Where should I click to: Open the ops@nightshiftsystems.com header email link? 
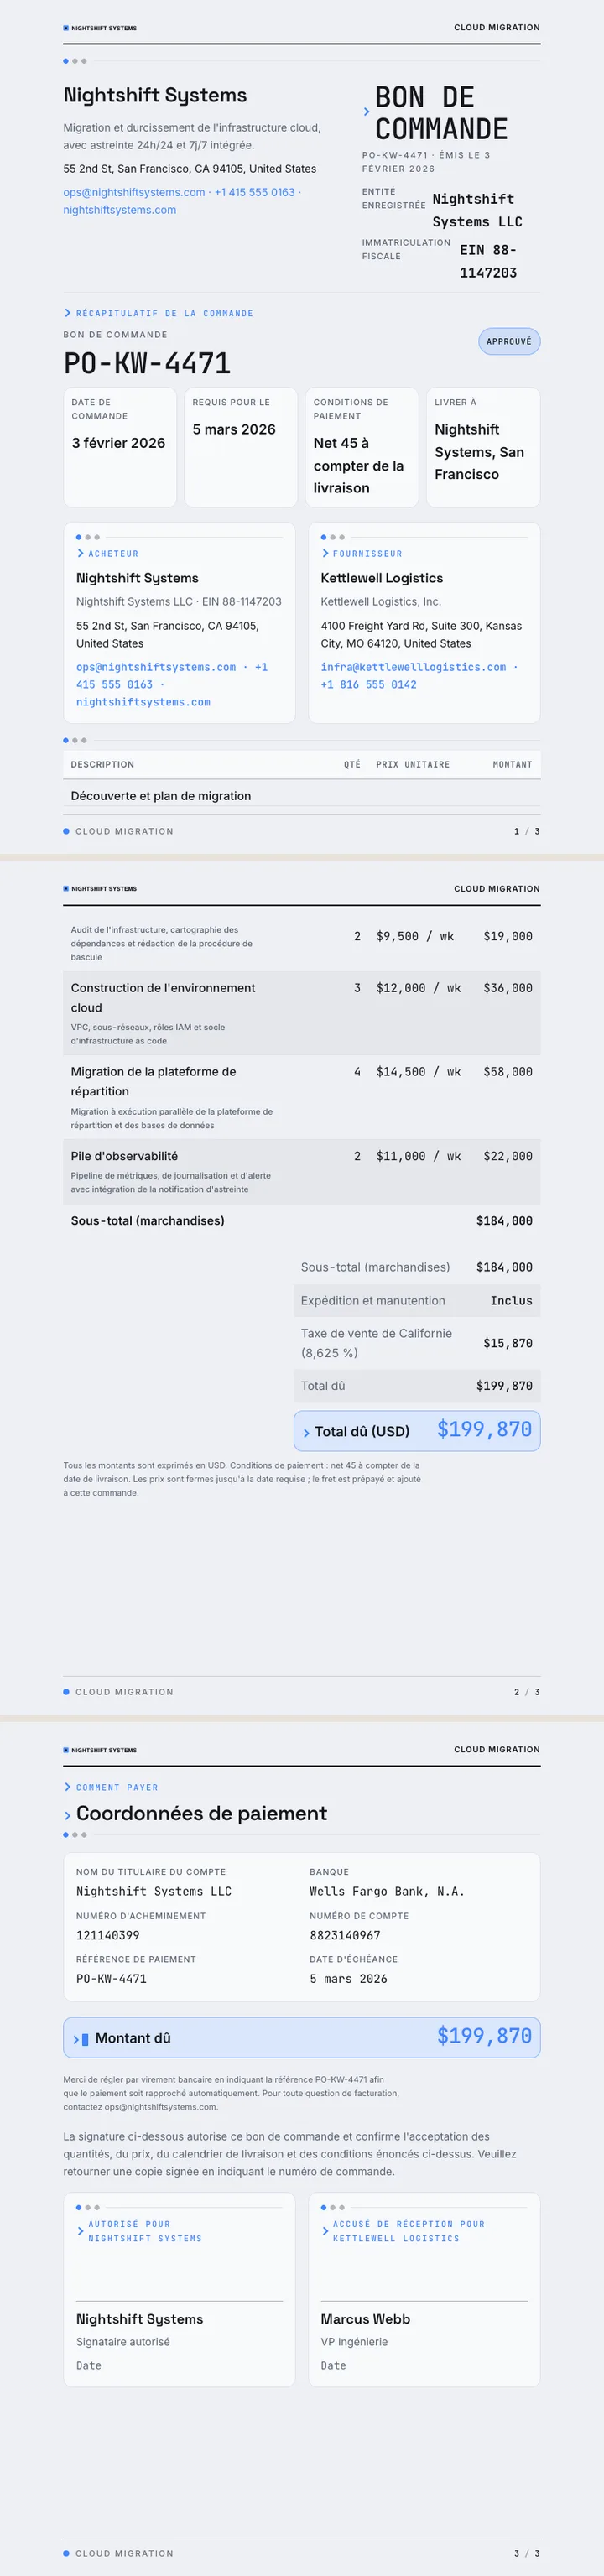pyautogui.click(x=134, y=192)
